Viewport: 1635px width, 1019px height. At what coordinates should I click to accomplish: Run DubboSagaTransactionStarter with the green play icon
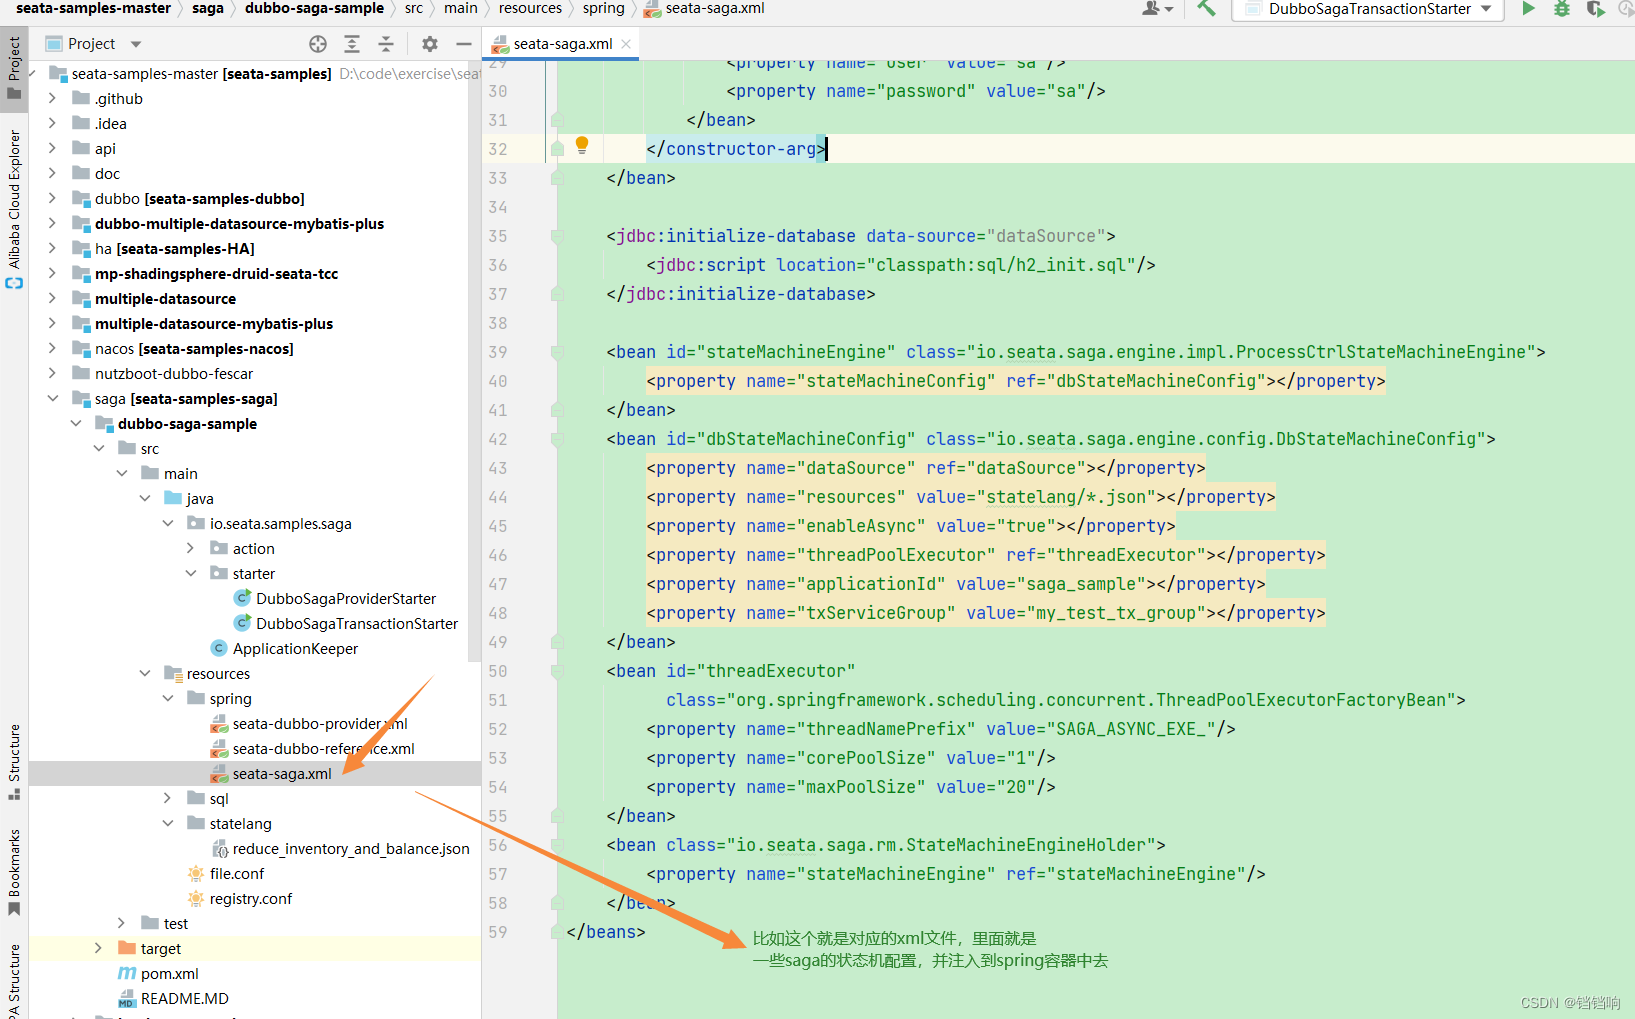1528,9
